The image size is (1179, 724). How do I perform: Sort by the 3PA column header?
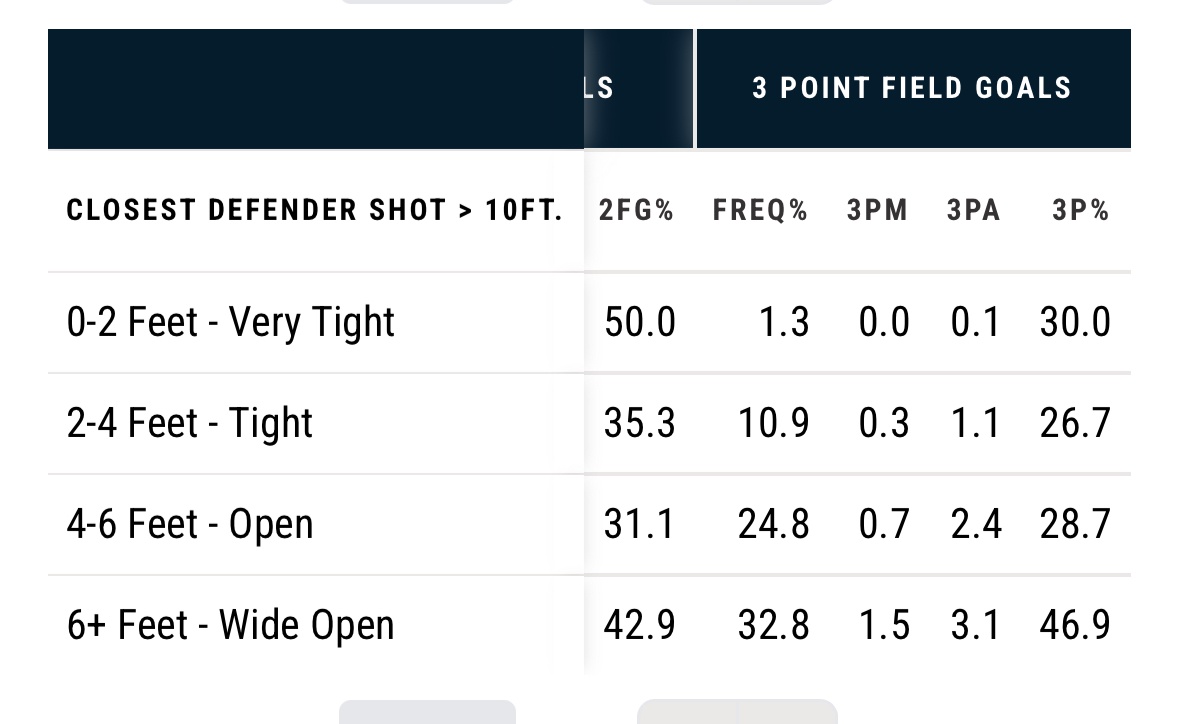[x=974, y=211]
